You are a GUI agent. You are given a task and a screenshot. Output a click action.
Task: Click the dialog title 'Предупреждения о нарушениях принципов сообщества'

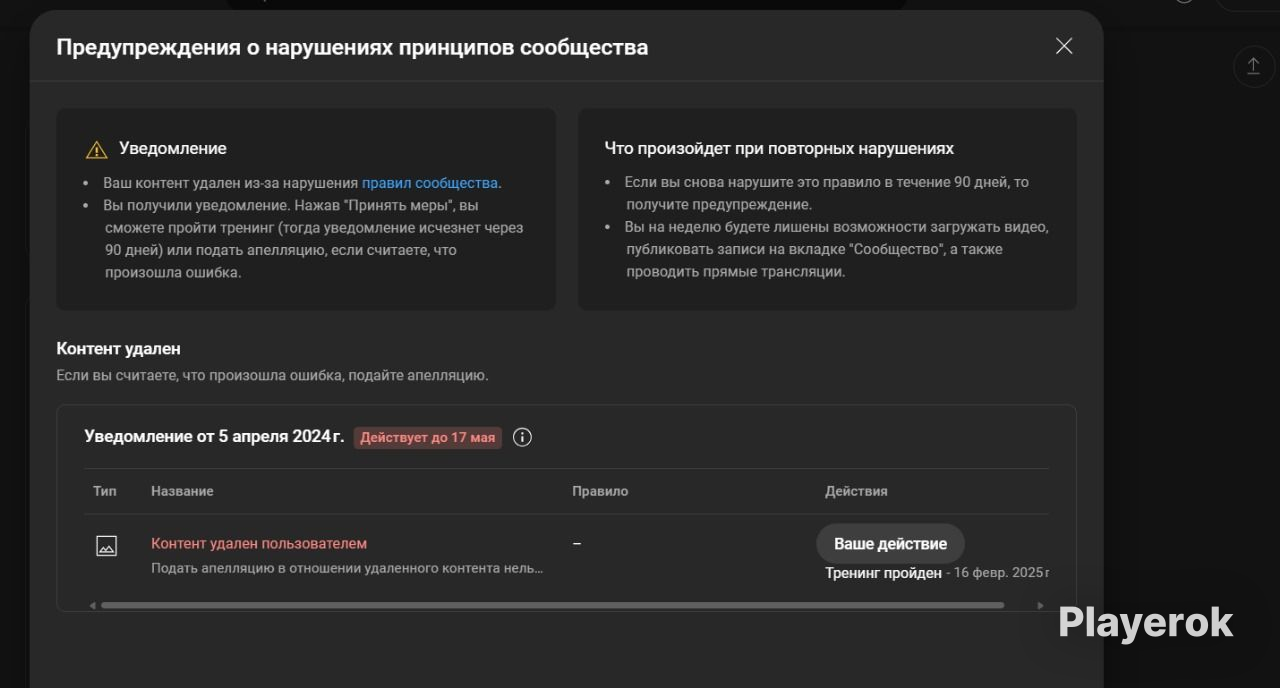(x=352, y=47)
